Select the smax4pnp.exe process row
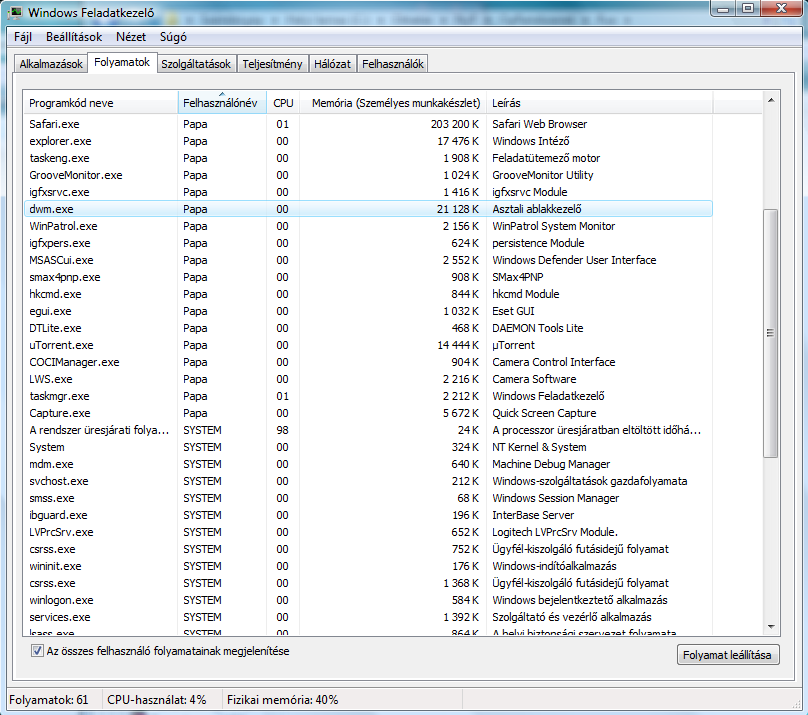 pos(368,277)
